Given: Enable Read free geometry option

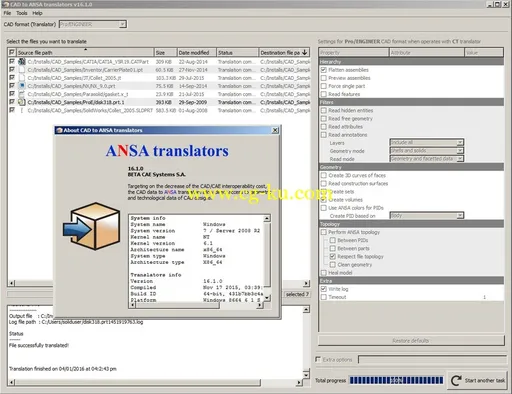Looking at the screenshot, I should (x=323, y=118).
